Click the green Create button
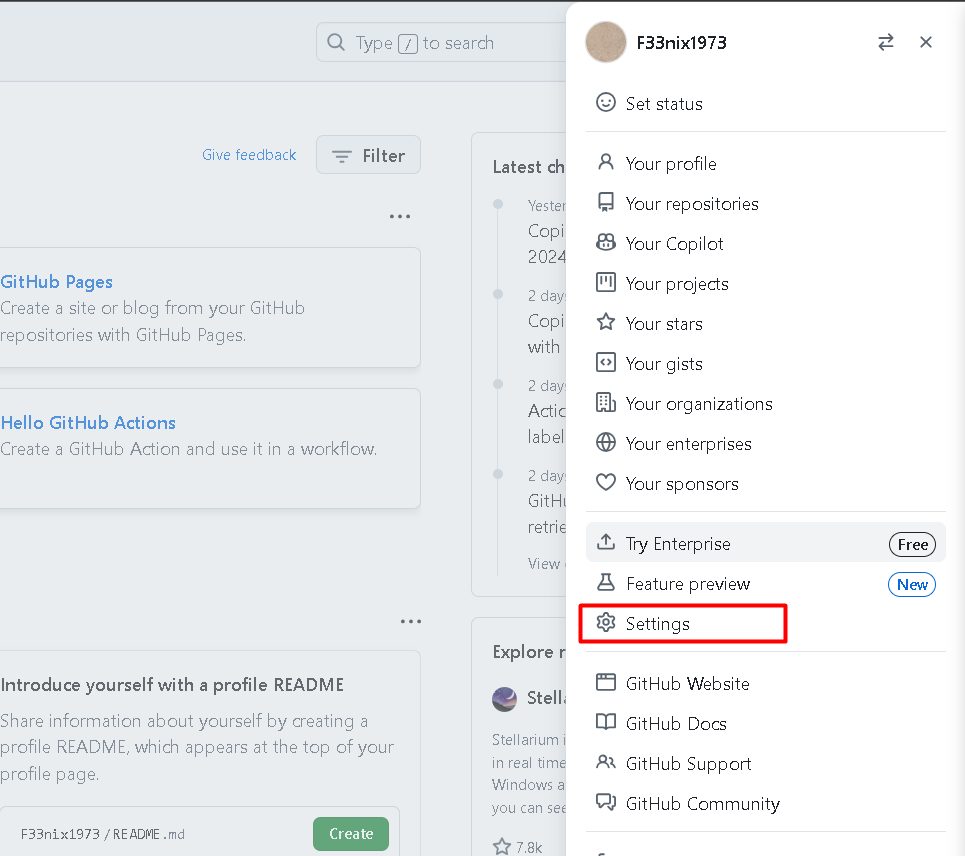This screenshot has width=965, height=856. pos(351,834)
